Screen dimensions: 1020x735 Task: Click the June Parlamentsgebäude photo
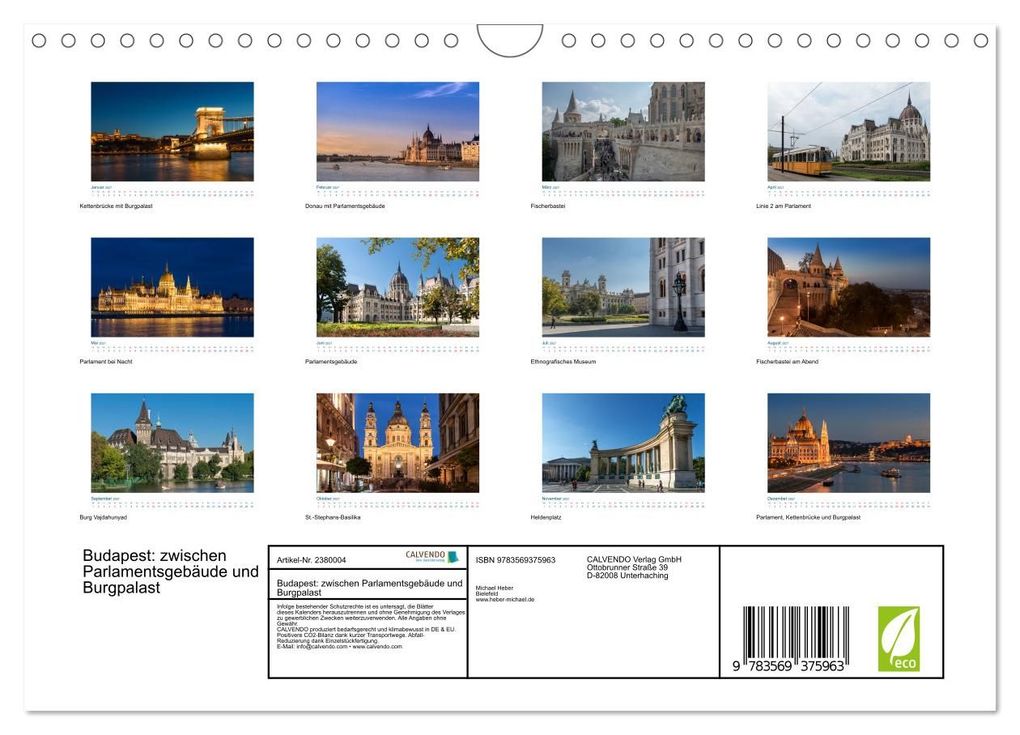[x=397, y=287]
